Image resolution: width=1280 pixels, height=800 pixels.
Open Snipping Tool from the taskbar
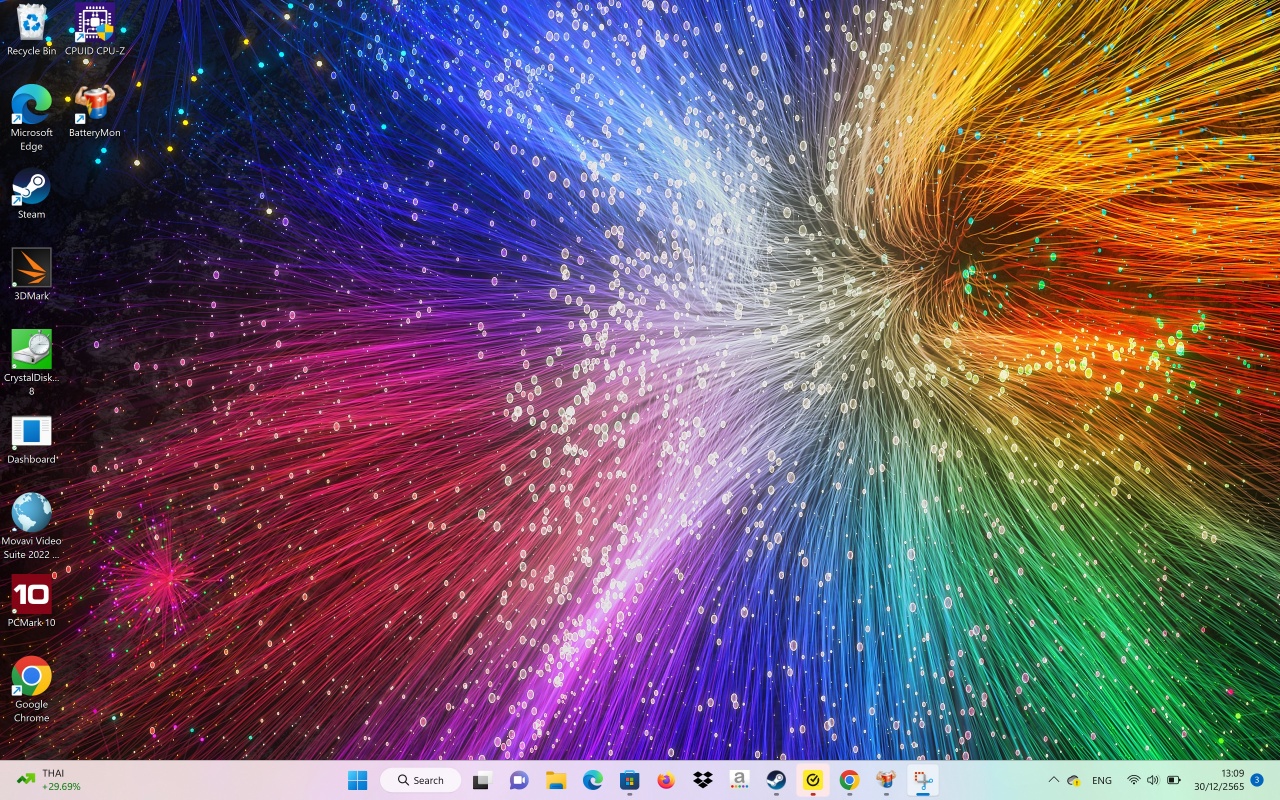[923, 780]
